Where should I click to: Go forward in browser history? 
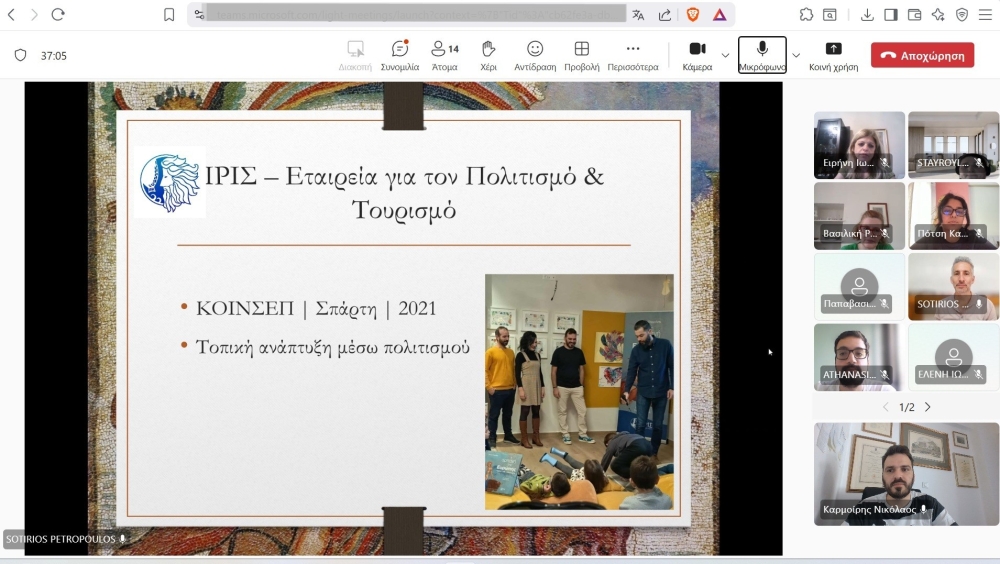(34, 14)
